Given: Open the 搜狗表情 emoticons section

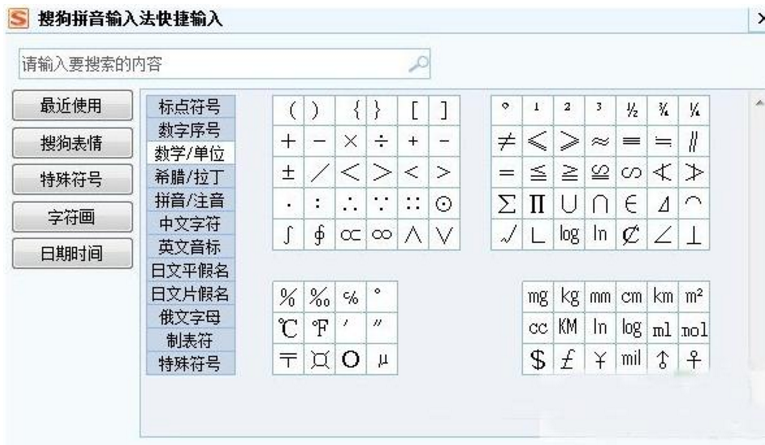Looking at the screenshot, I should pyautogui.click(x=72, y=142).
